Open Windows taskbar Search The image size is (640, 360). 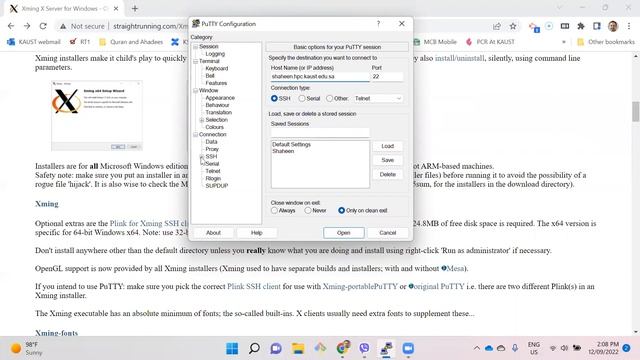[254, 349]
